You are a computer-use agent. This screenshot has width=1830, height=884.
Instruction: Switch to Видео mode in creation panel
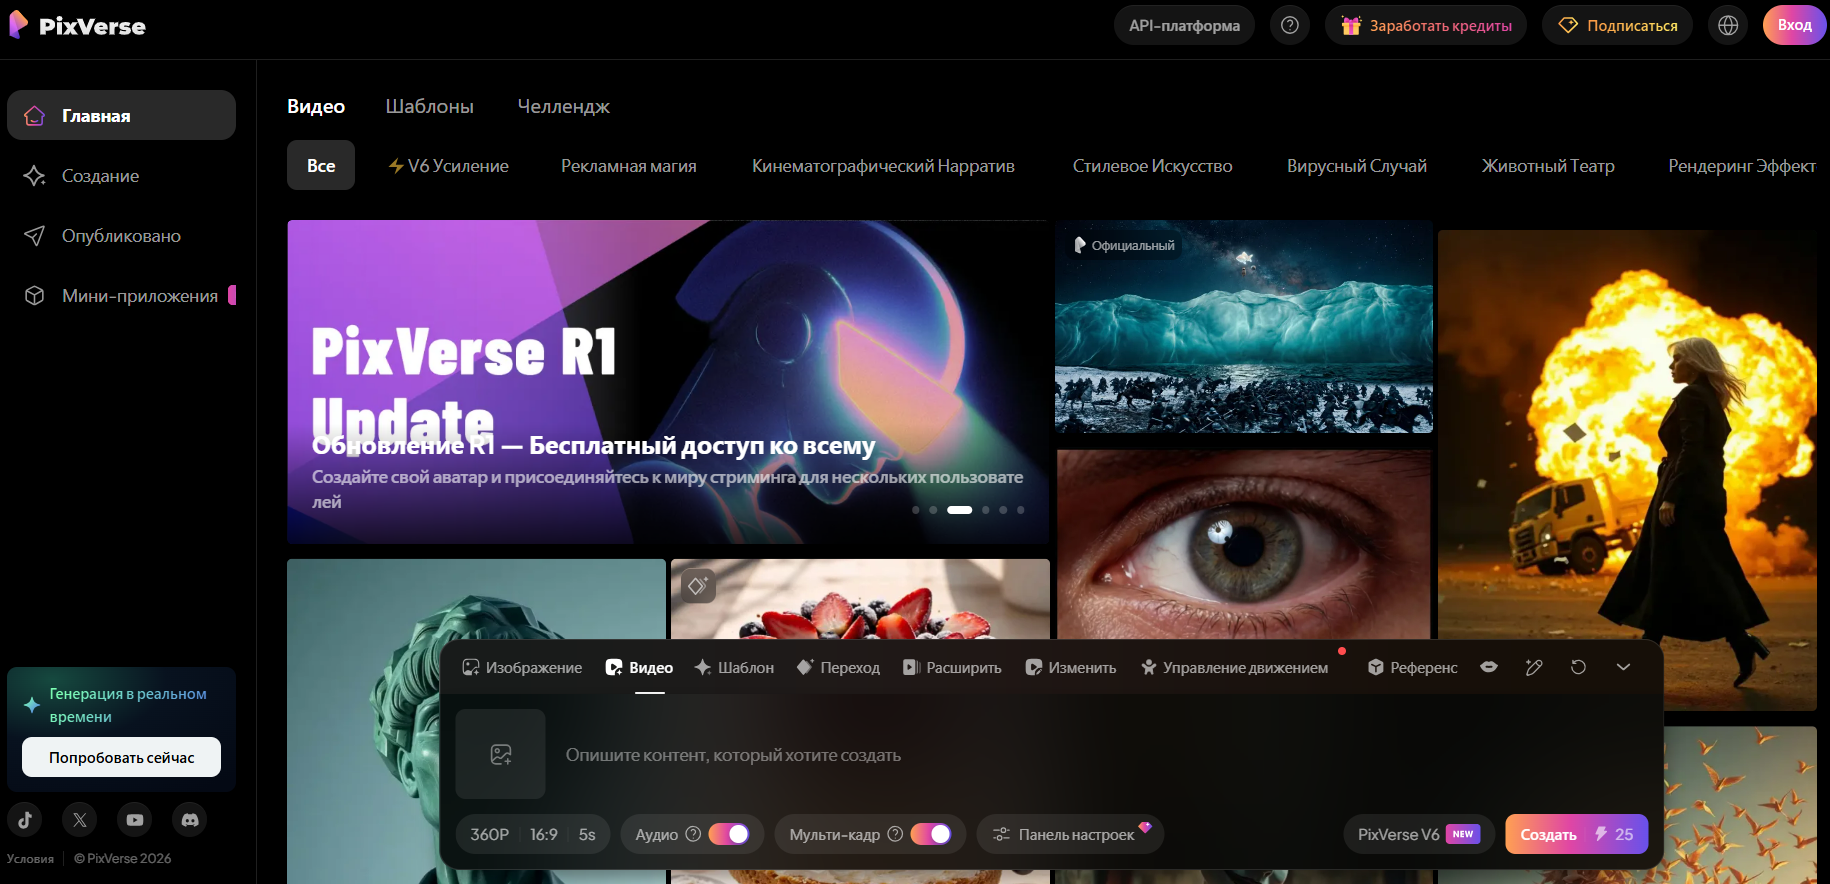pos(639,667)
